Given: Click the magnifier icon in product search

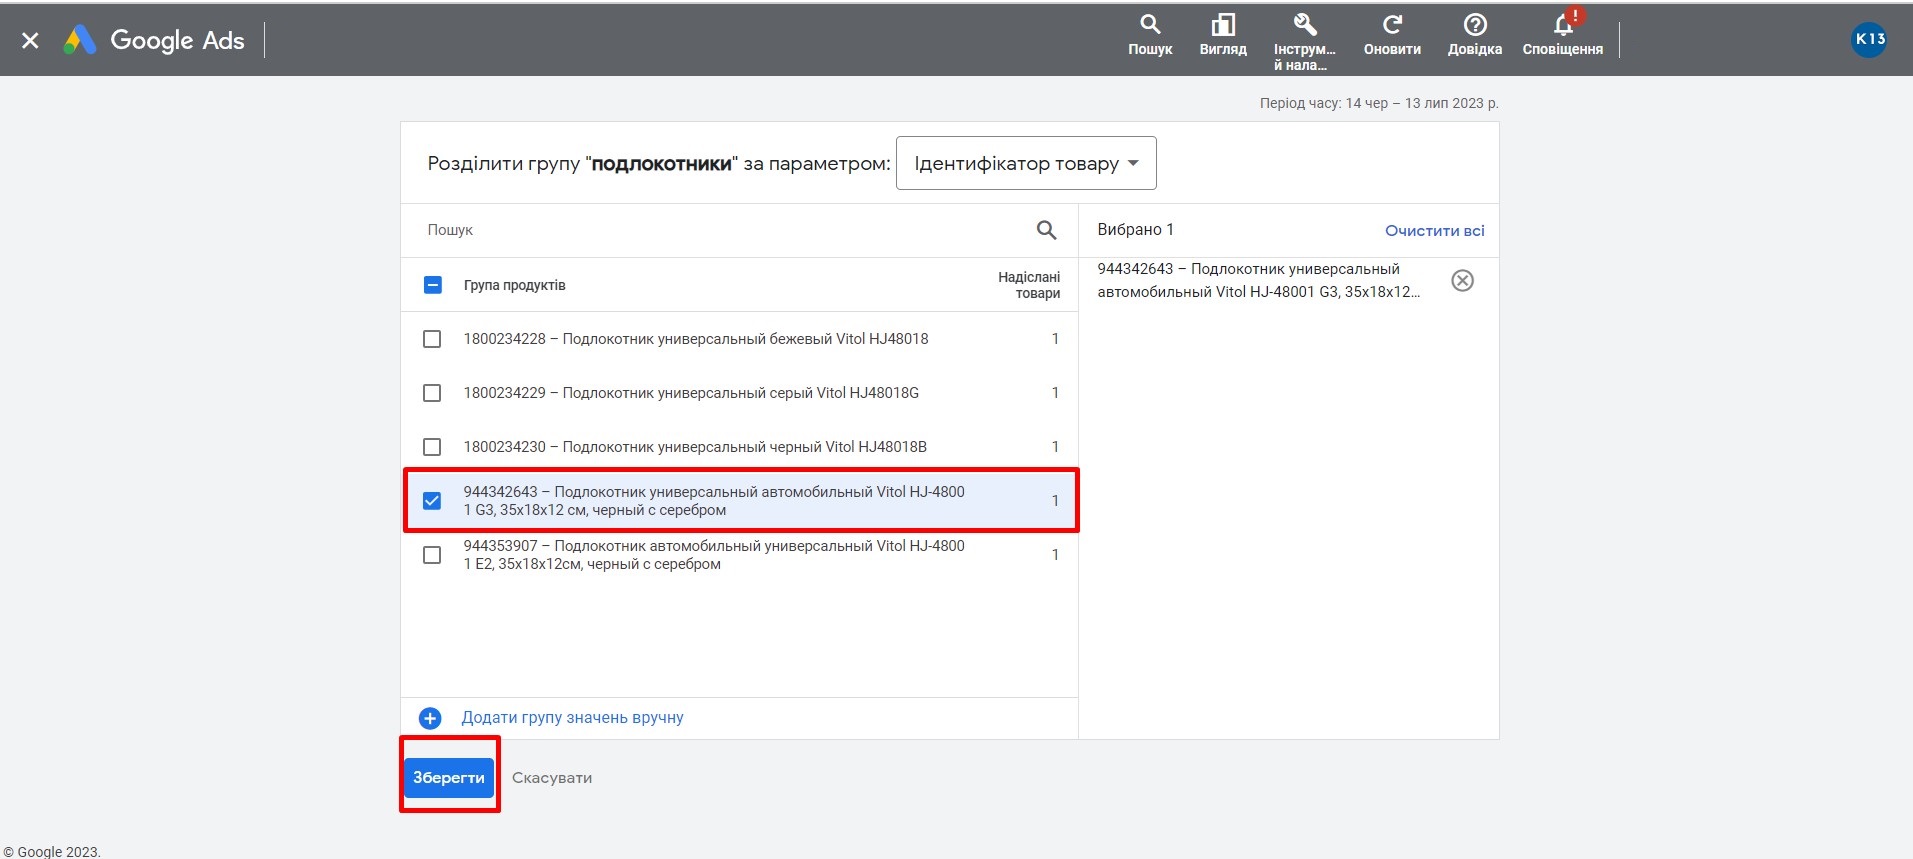Looking at the screenshot, I should coord(1046,230).
